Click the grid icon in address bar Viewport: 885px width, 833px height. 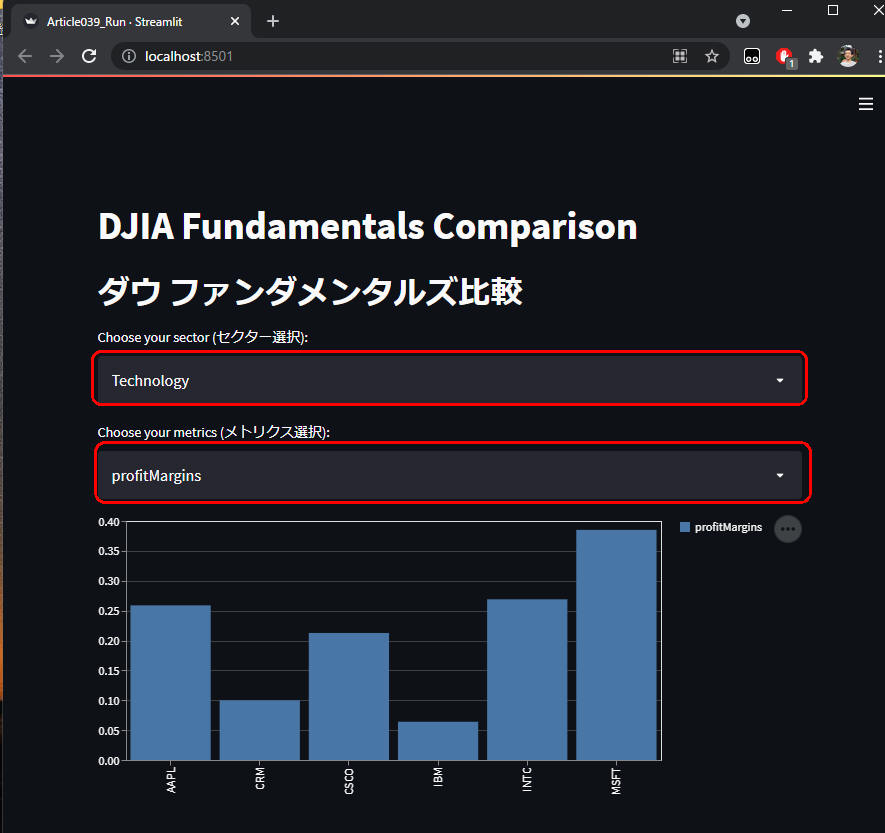pyautogui.click(x=680, y=56)
